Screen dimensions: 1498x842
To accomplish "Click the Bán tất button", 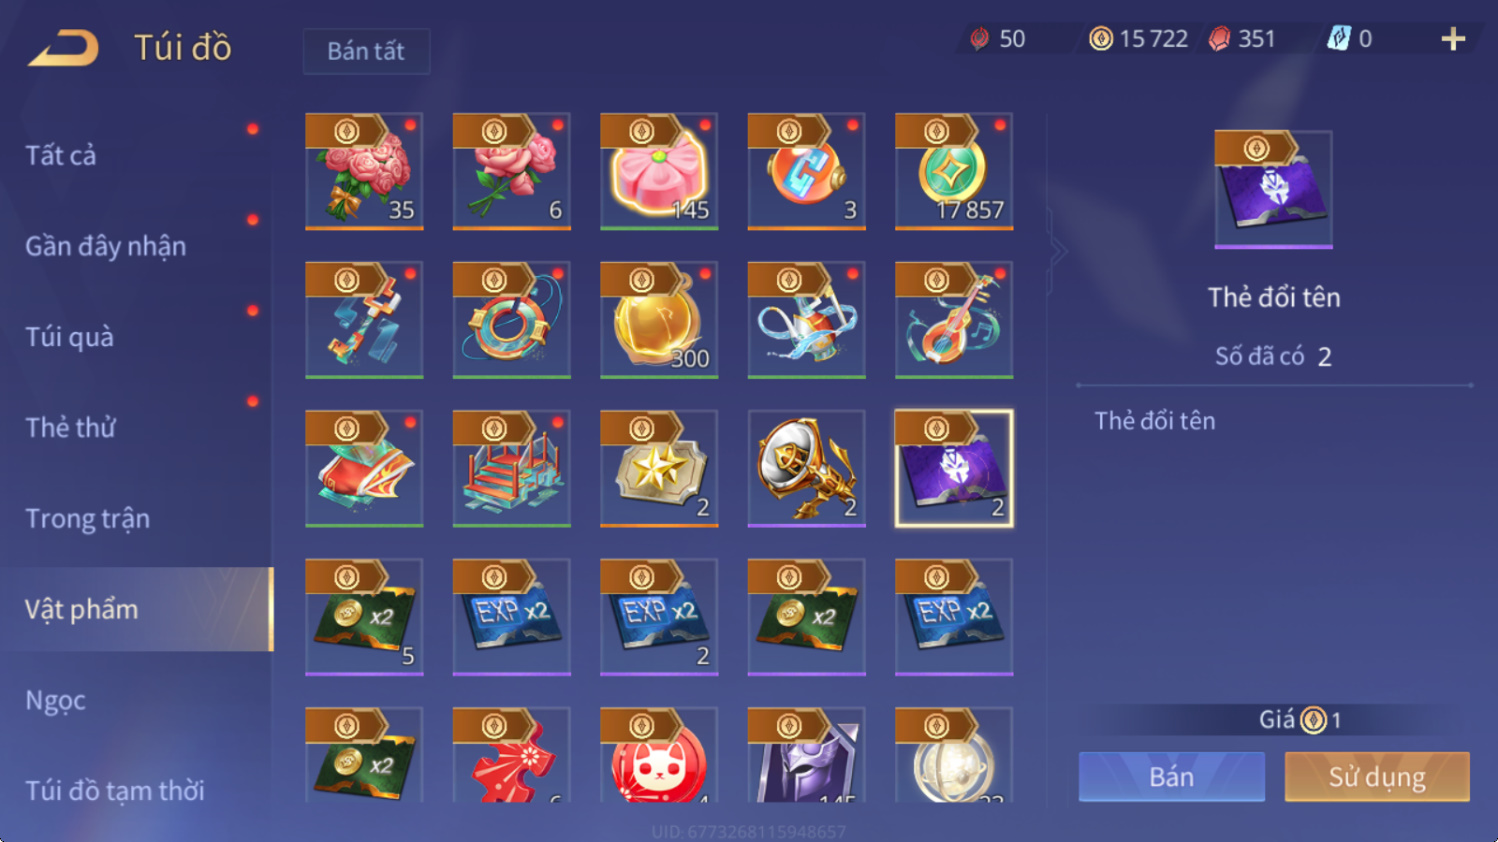I will pos(366,51).
